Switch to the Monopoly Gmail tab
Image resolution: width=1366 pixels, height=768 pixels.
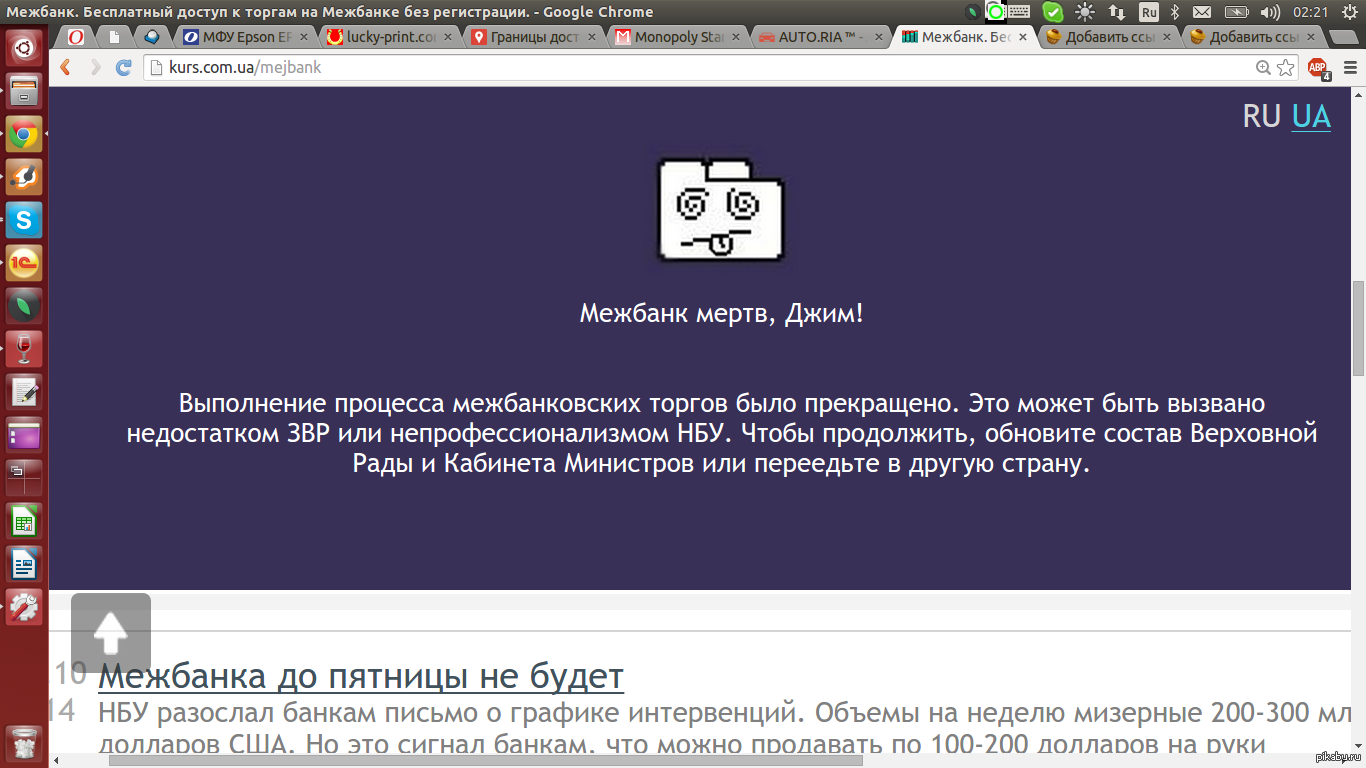tap(676, 38)
